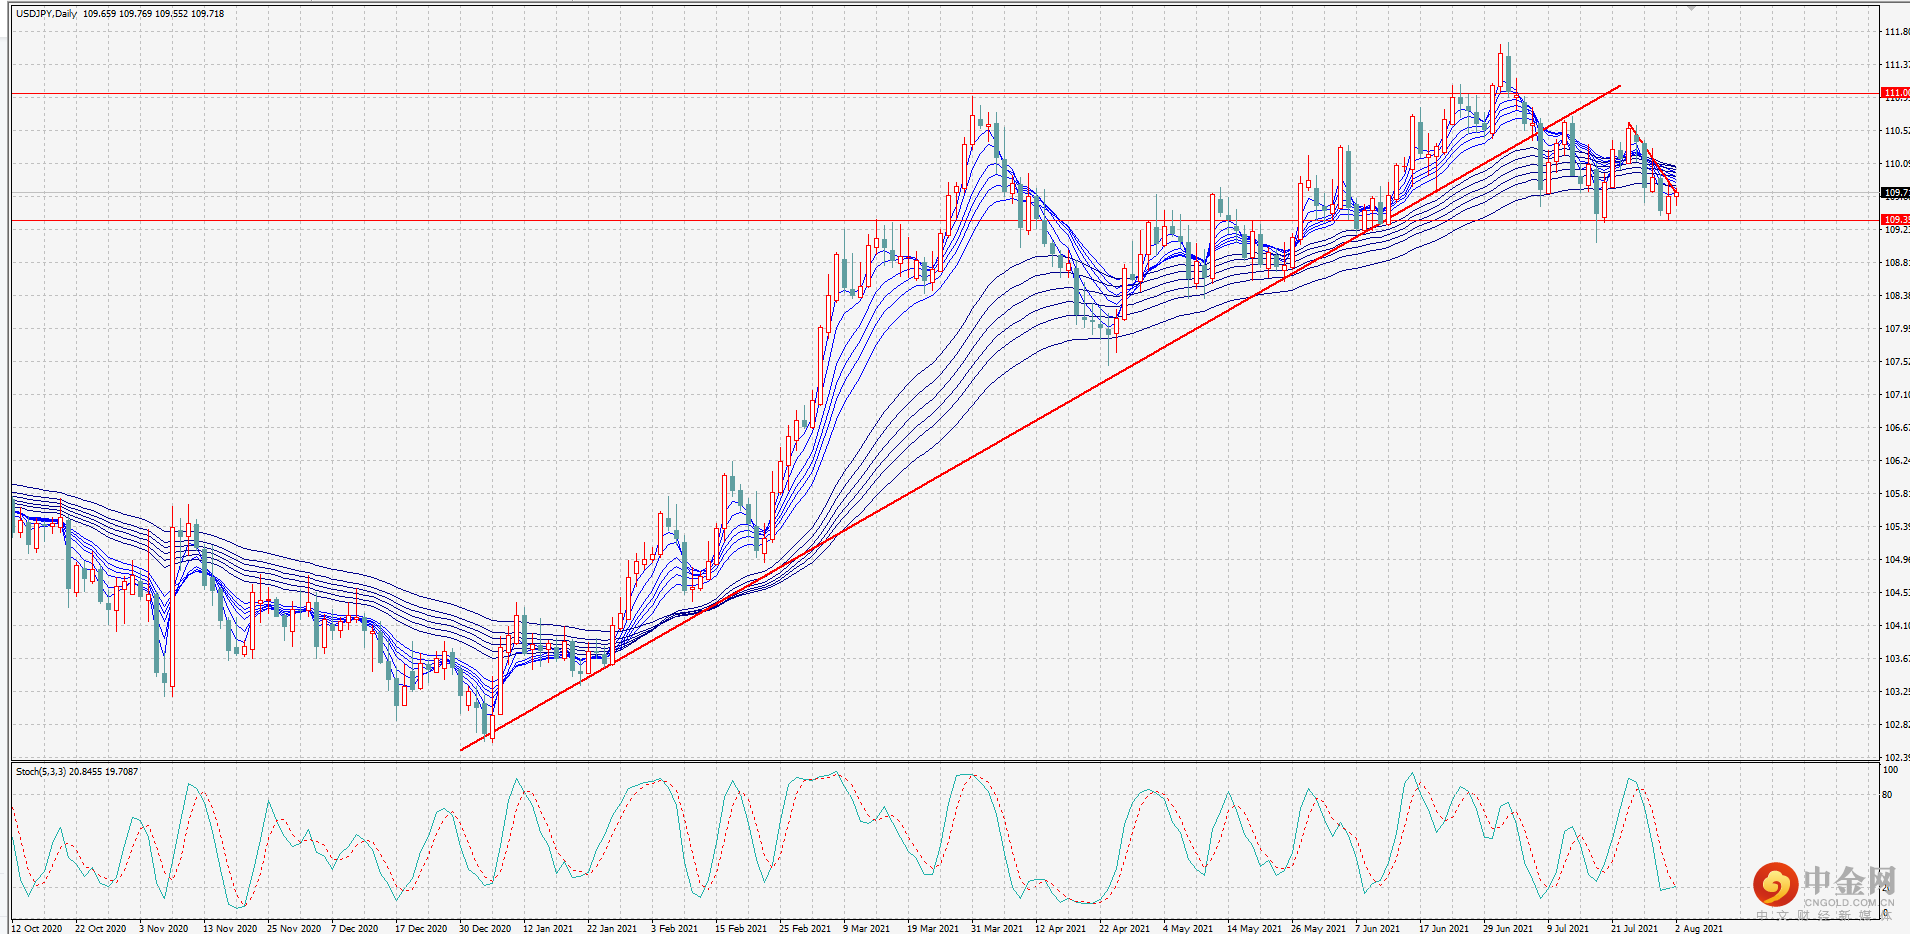Select the USDJPY,Daily chart title
The height and width of the screenshot is (934, 1910).
point(46,14)
